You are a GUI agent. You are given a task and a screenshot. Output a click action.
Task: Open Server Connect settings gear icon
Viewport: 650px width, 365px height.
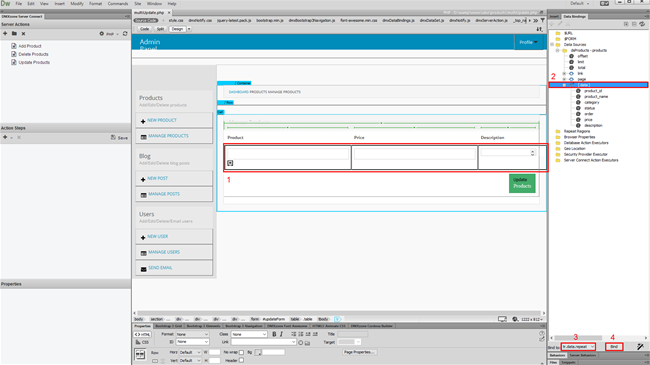click(x=102, y=34)
